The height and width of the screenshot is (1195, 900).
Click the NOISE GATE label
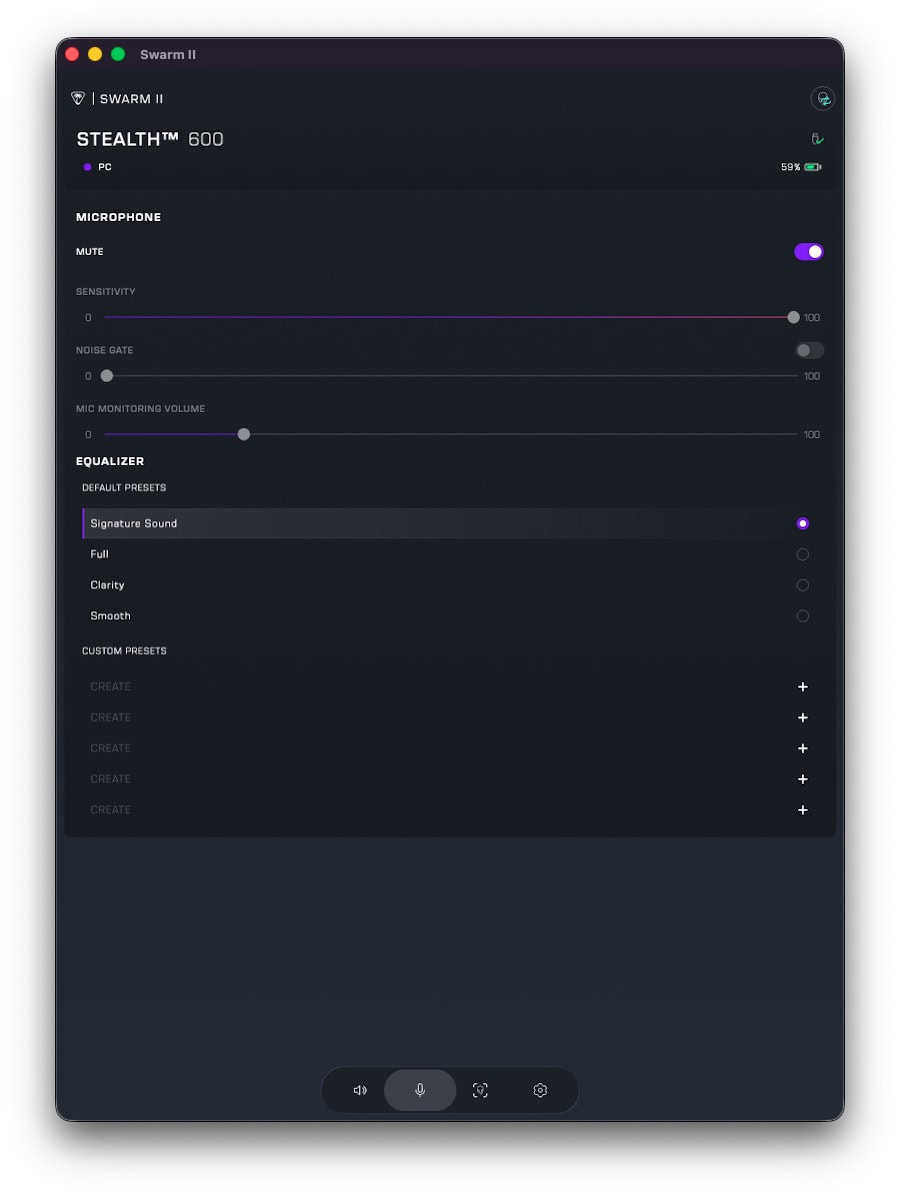pyautogui.click(x=104, y=351)
